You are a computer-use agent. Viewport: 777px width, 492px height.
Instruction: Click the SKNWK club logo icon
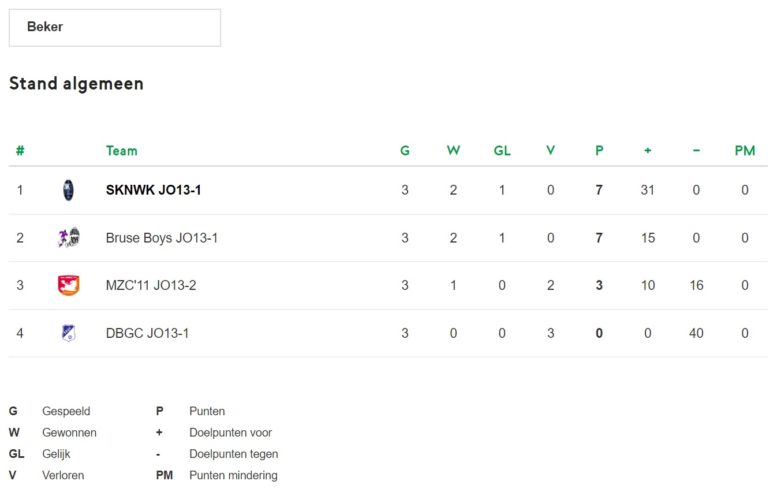point(68,190)
